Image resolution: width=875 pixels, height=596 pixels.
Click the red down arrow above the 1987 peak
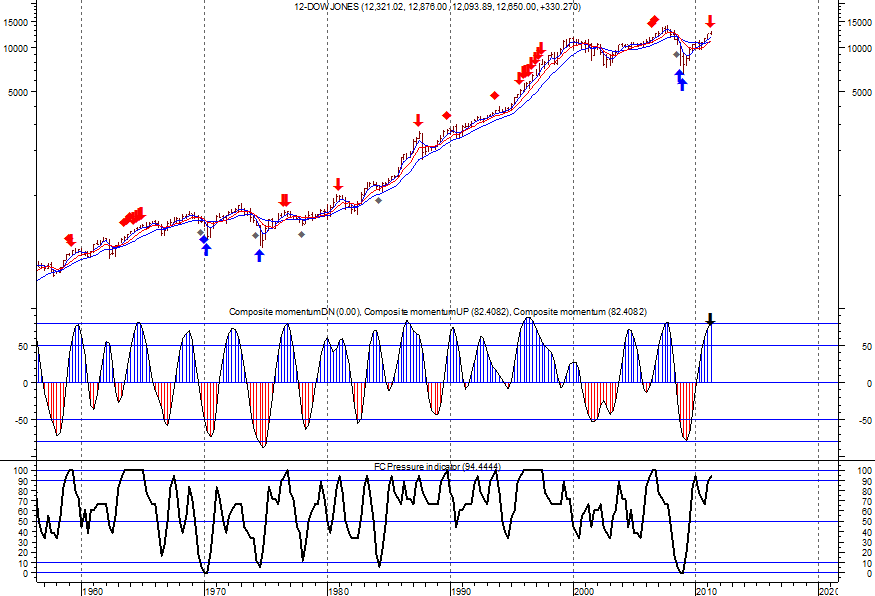coord(418,120)
